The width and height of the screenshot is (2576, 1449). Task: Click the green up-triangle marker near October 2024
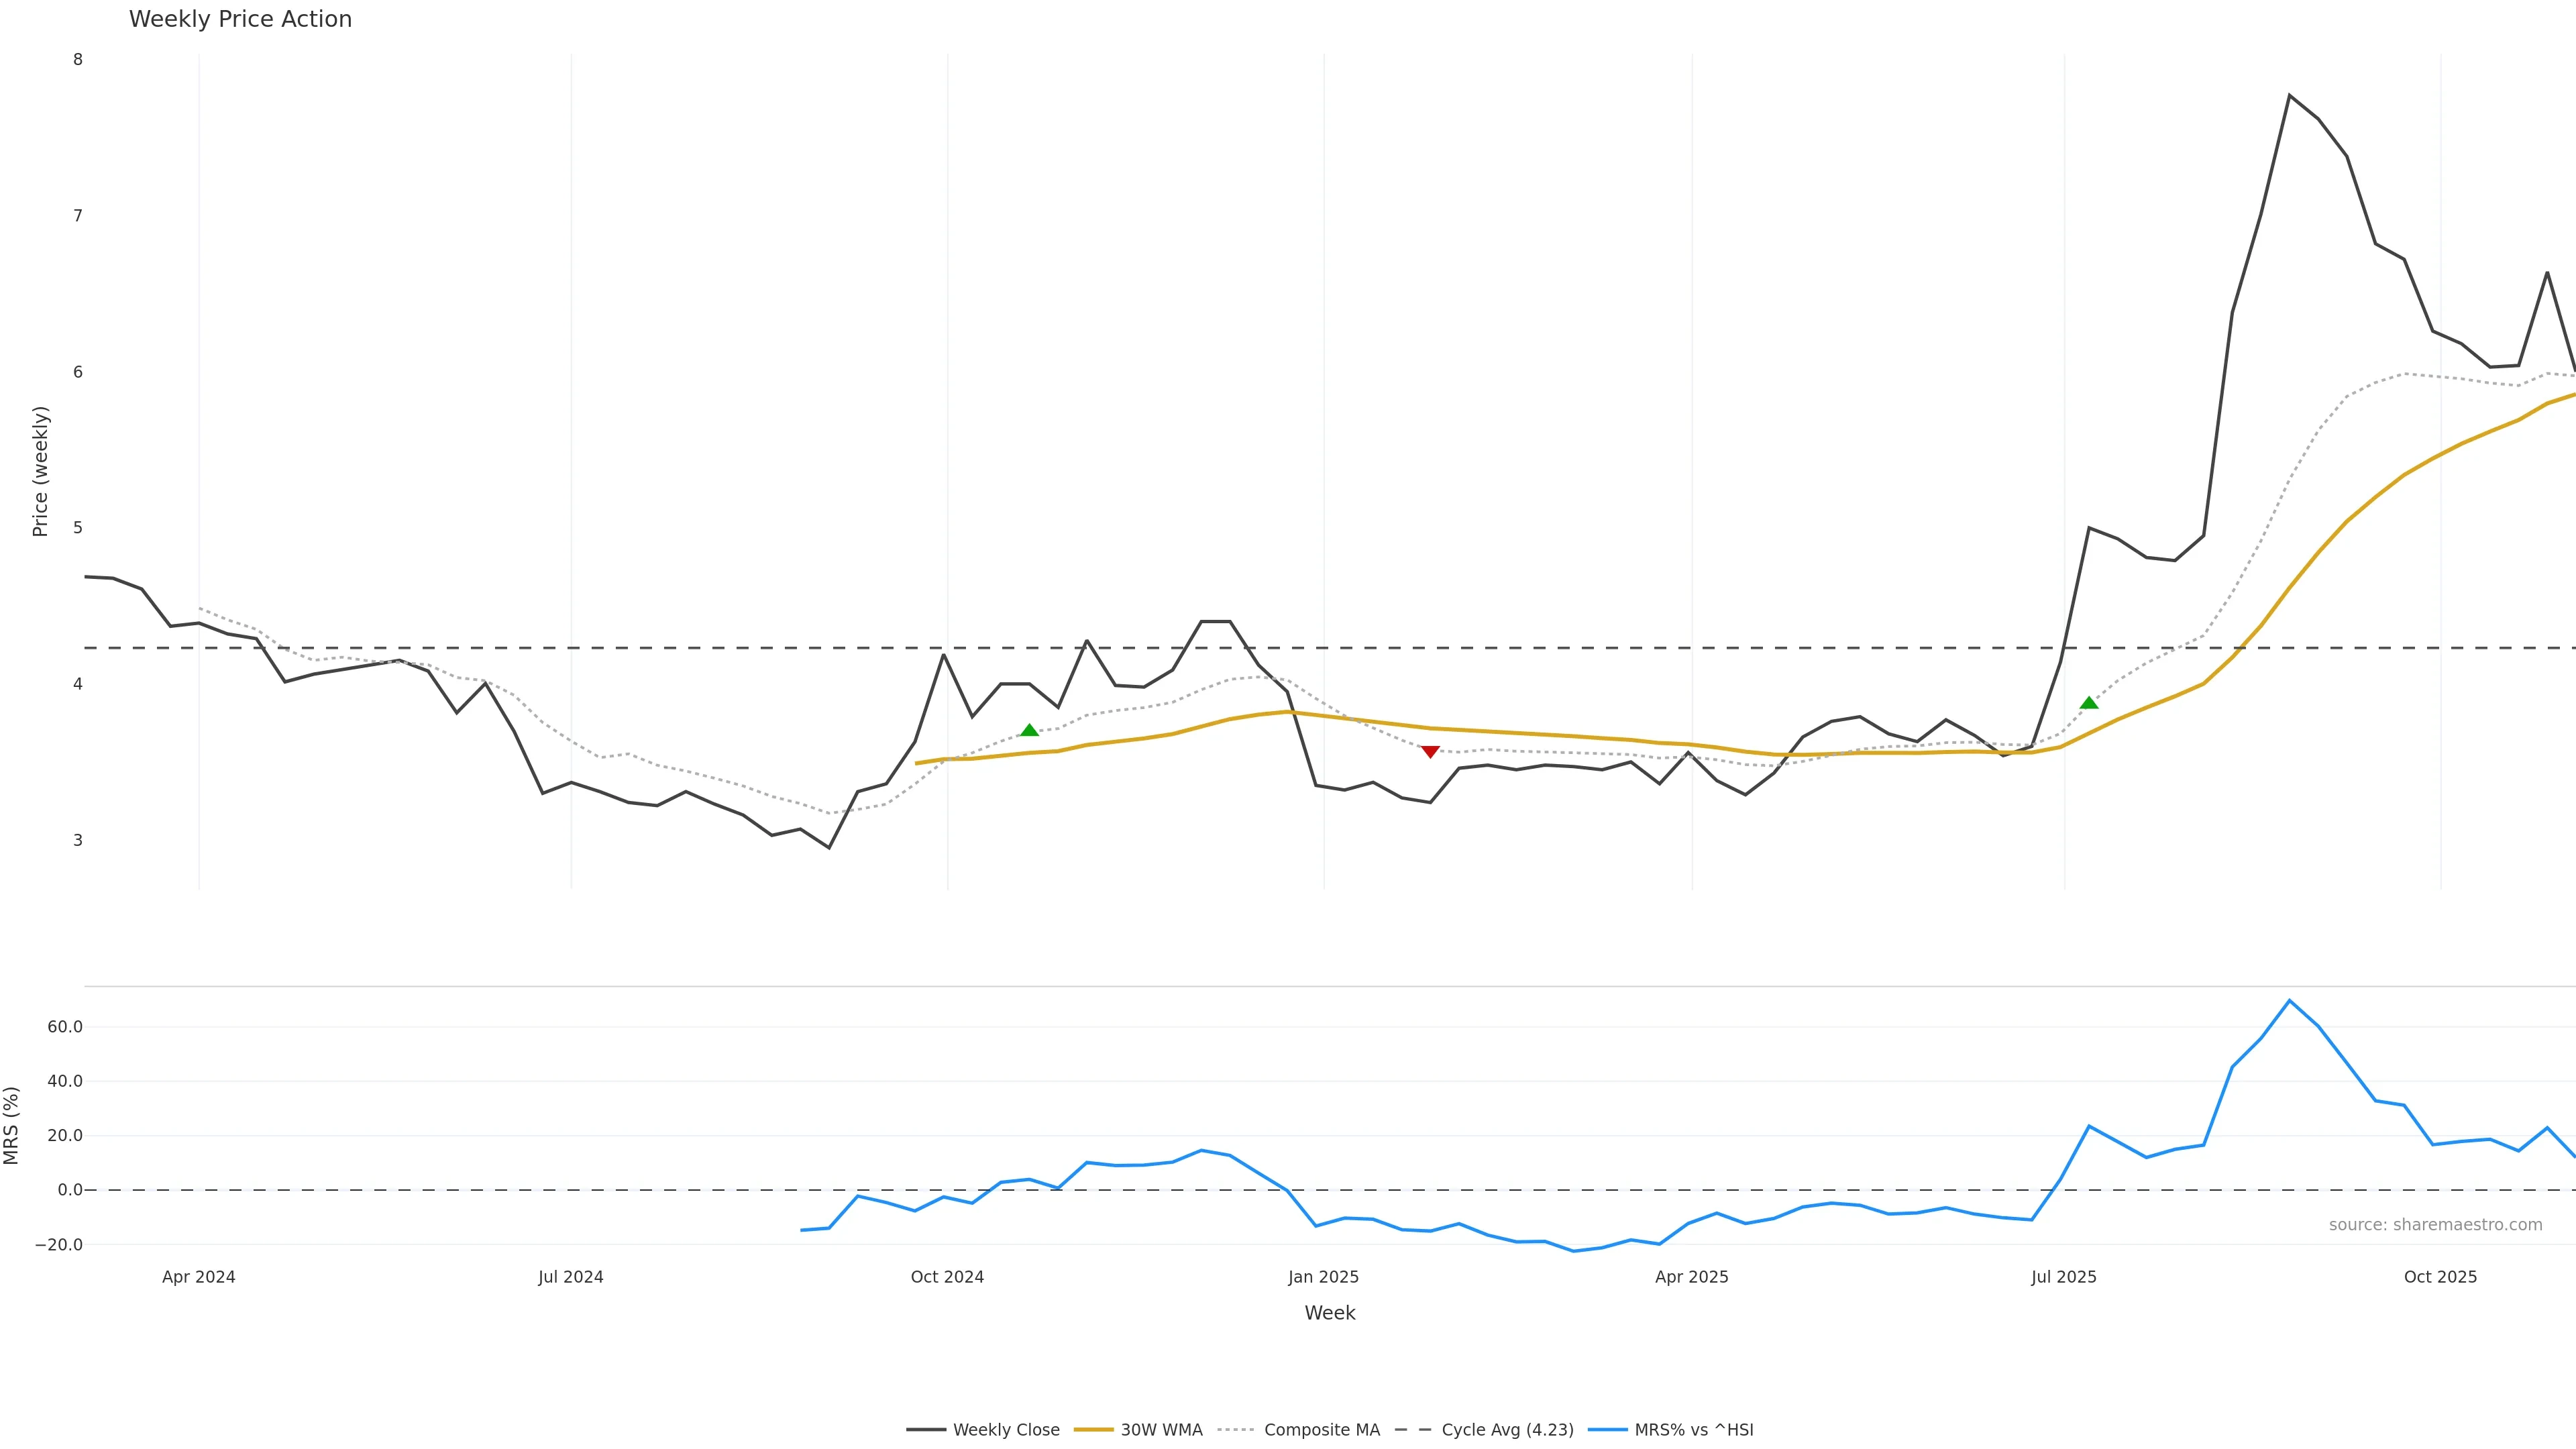(x=1029, y=730)
